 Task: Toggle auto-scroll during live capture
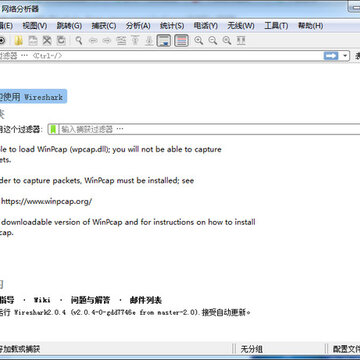(164, 41)
